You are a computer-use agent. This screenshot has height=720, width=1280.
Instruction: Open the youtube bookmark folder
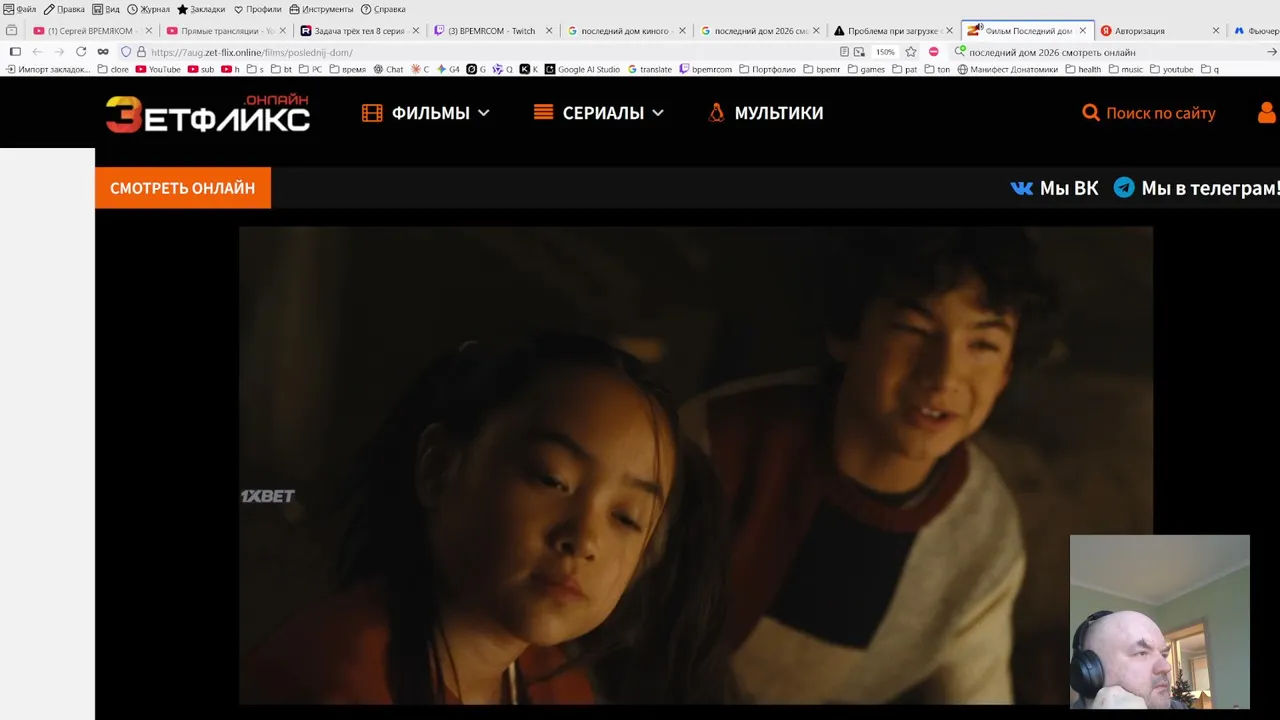coord(1171,70)
